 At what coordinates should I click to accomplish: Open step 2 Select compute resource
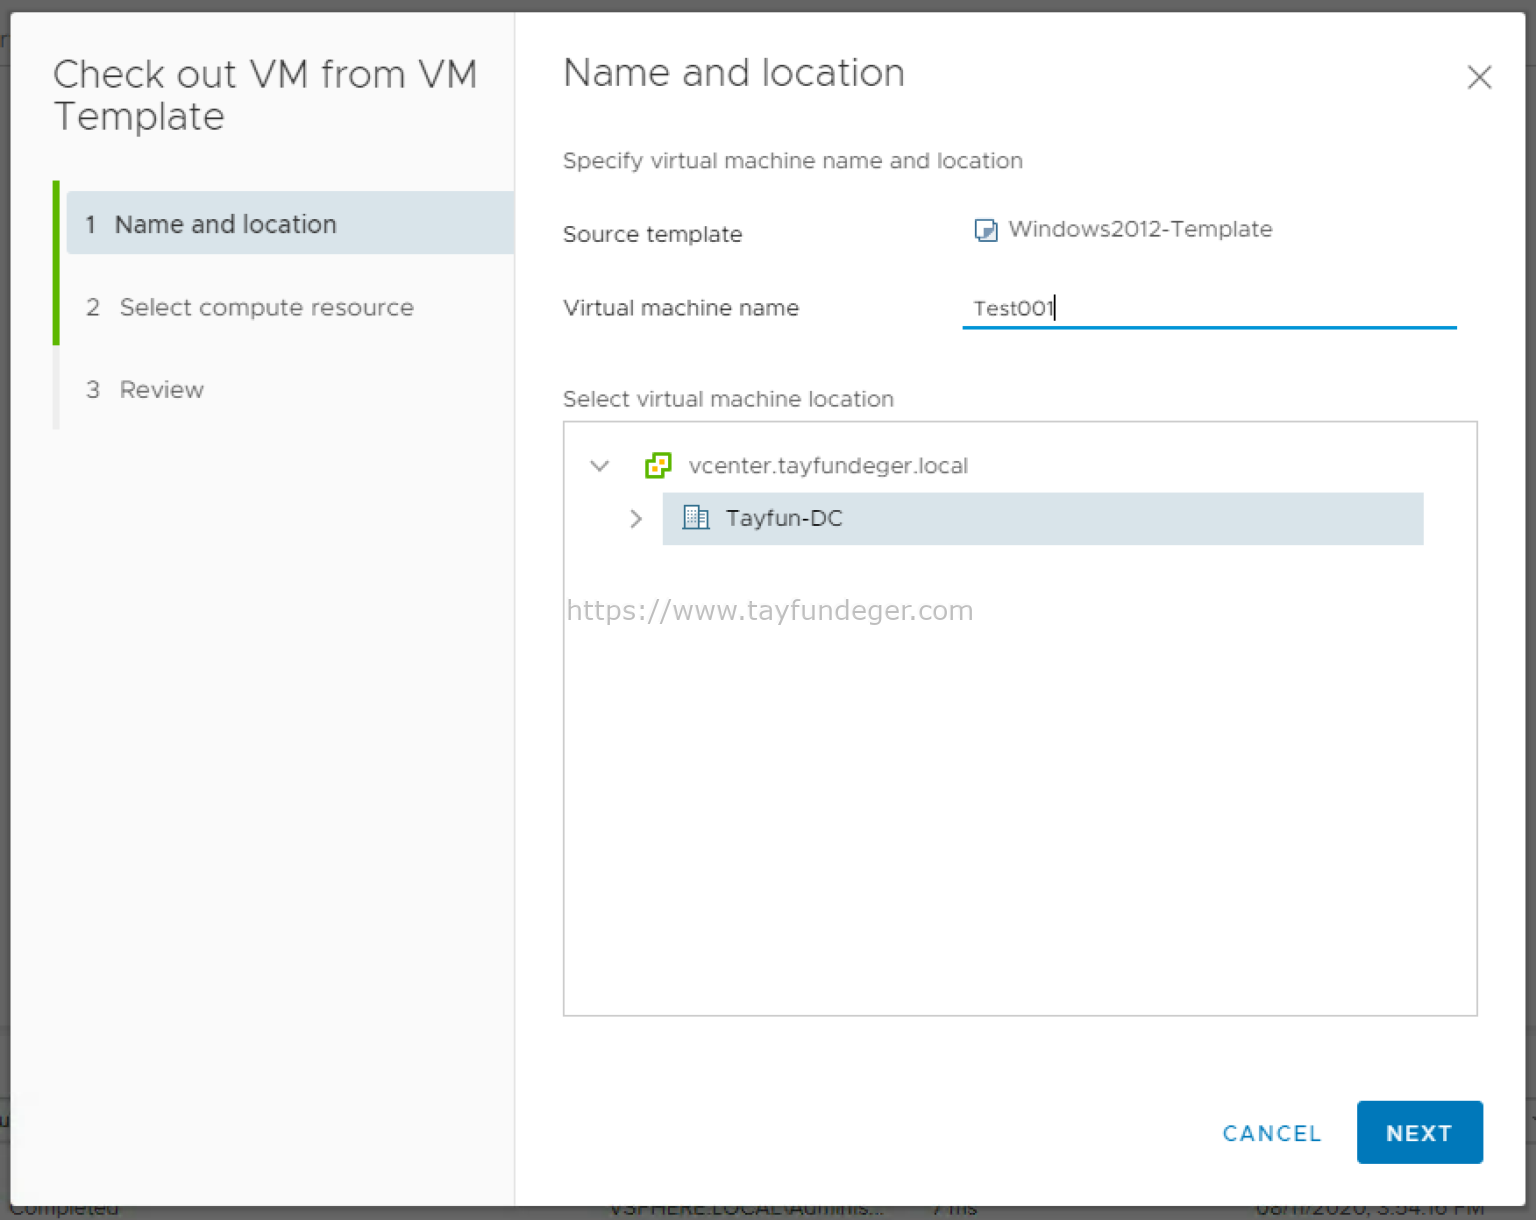tap(266, 307)
